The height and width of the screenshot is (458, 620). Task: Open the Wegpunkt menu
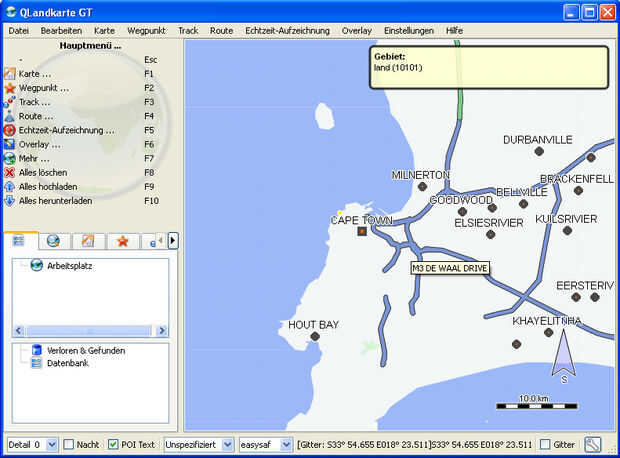[146, 30]
